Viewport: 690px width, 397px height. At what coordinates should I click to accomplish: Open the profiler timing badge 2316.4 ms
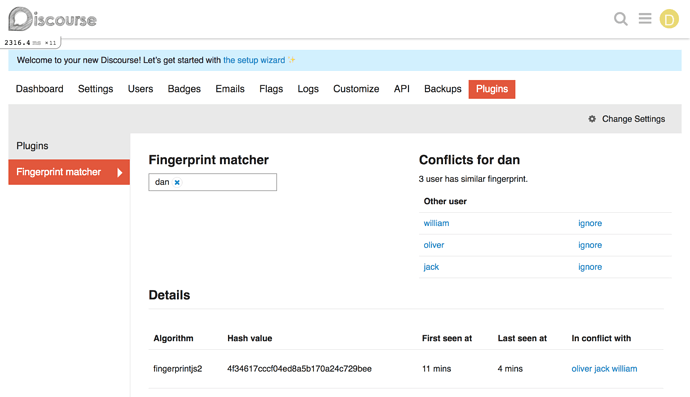point(30,43)
